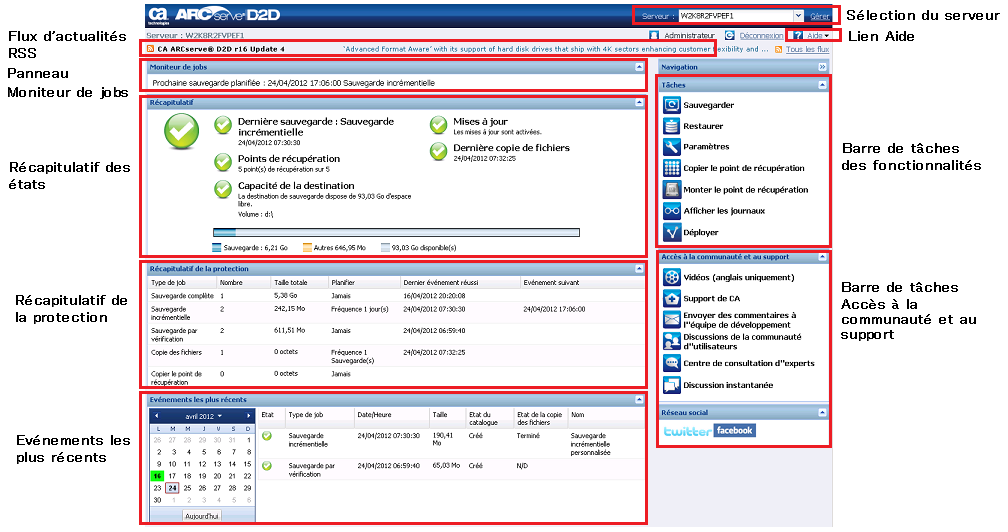The image size is (1008, 532).
Task: Click the Restaurer task icon
Action: point(672,126)
